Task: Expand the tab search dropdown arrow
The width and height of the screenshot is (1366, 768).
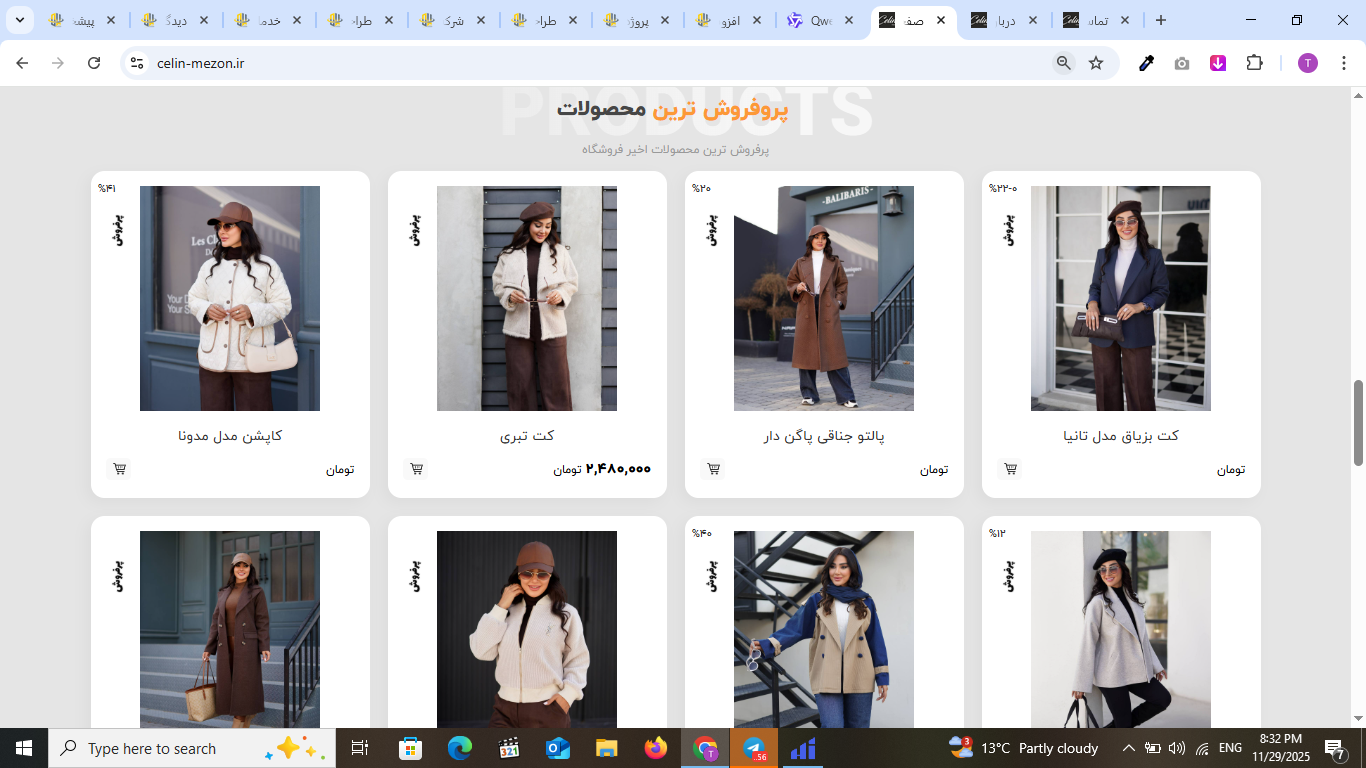Action: (19, 20)
